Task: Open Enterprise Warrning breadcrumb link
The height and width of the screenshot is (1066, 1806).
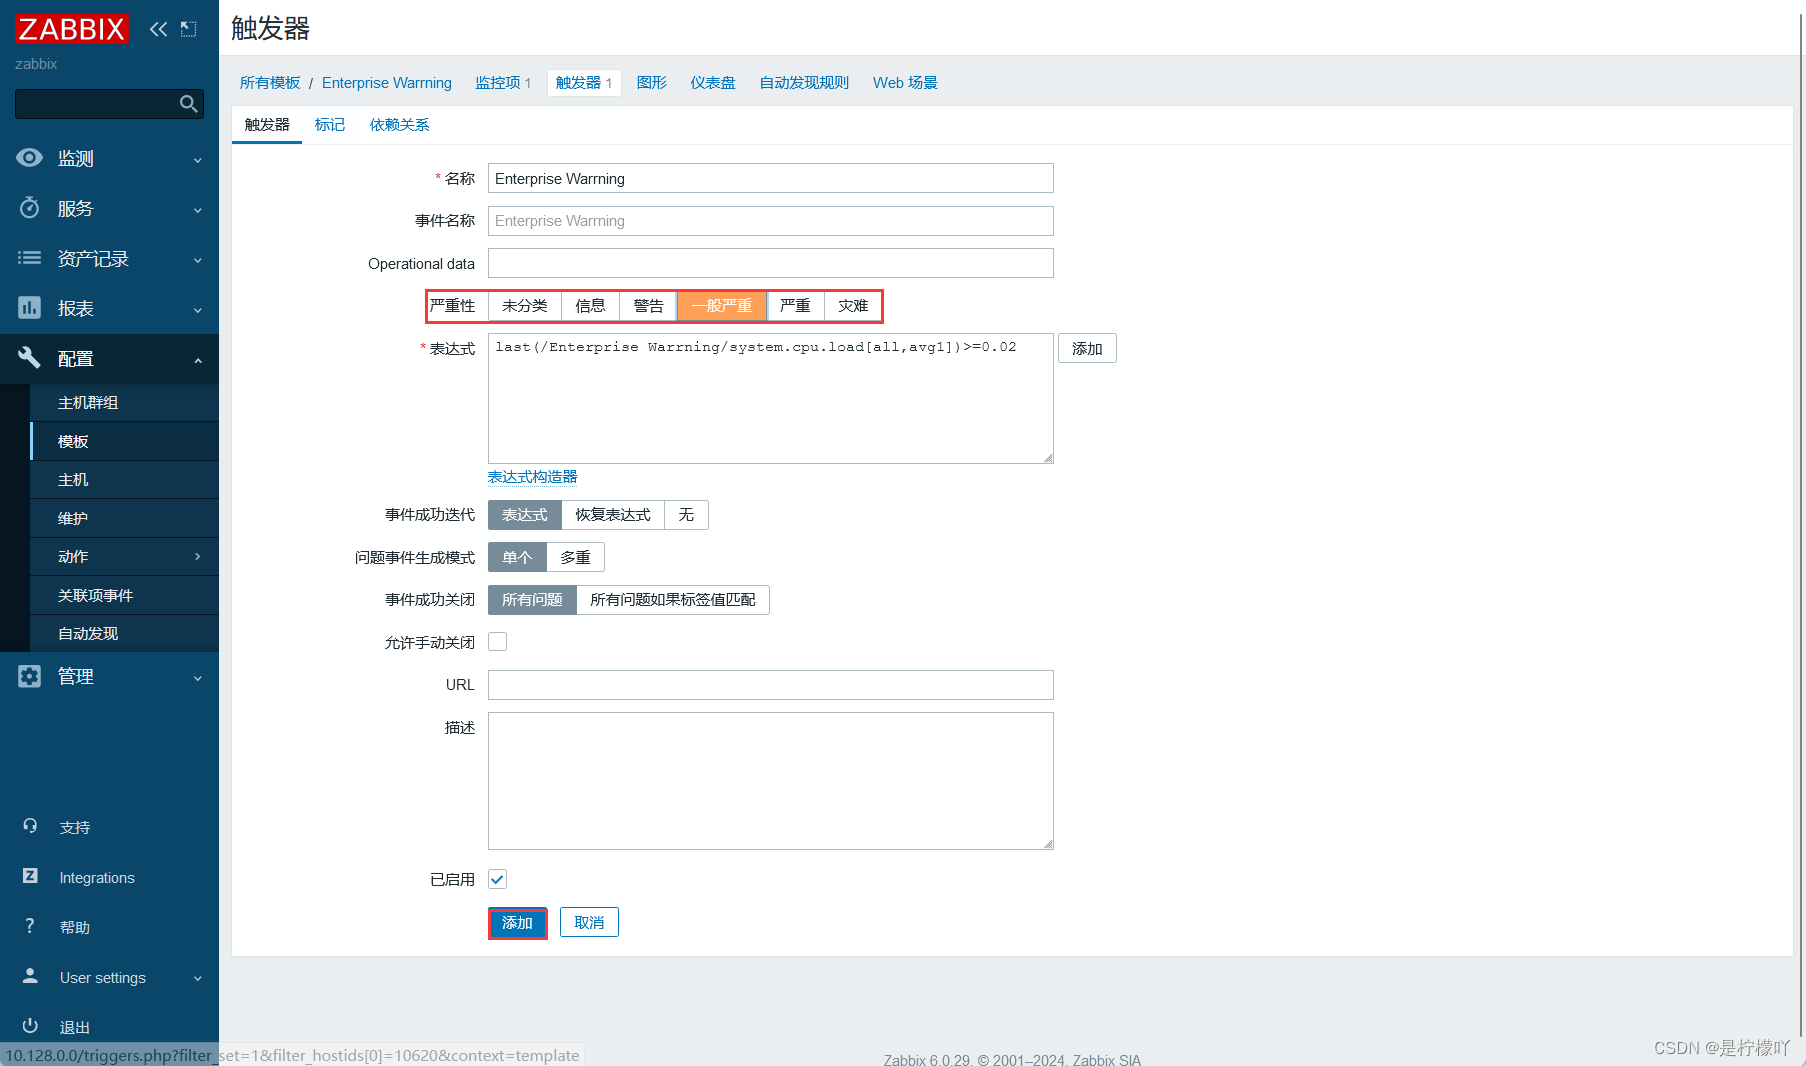Action: click(x=387, y=83)
